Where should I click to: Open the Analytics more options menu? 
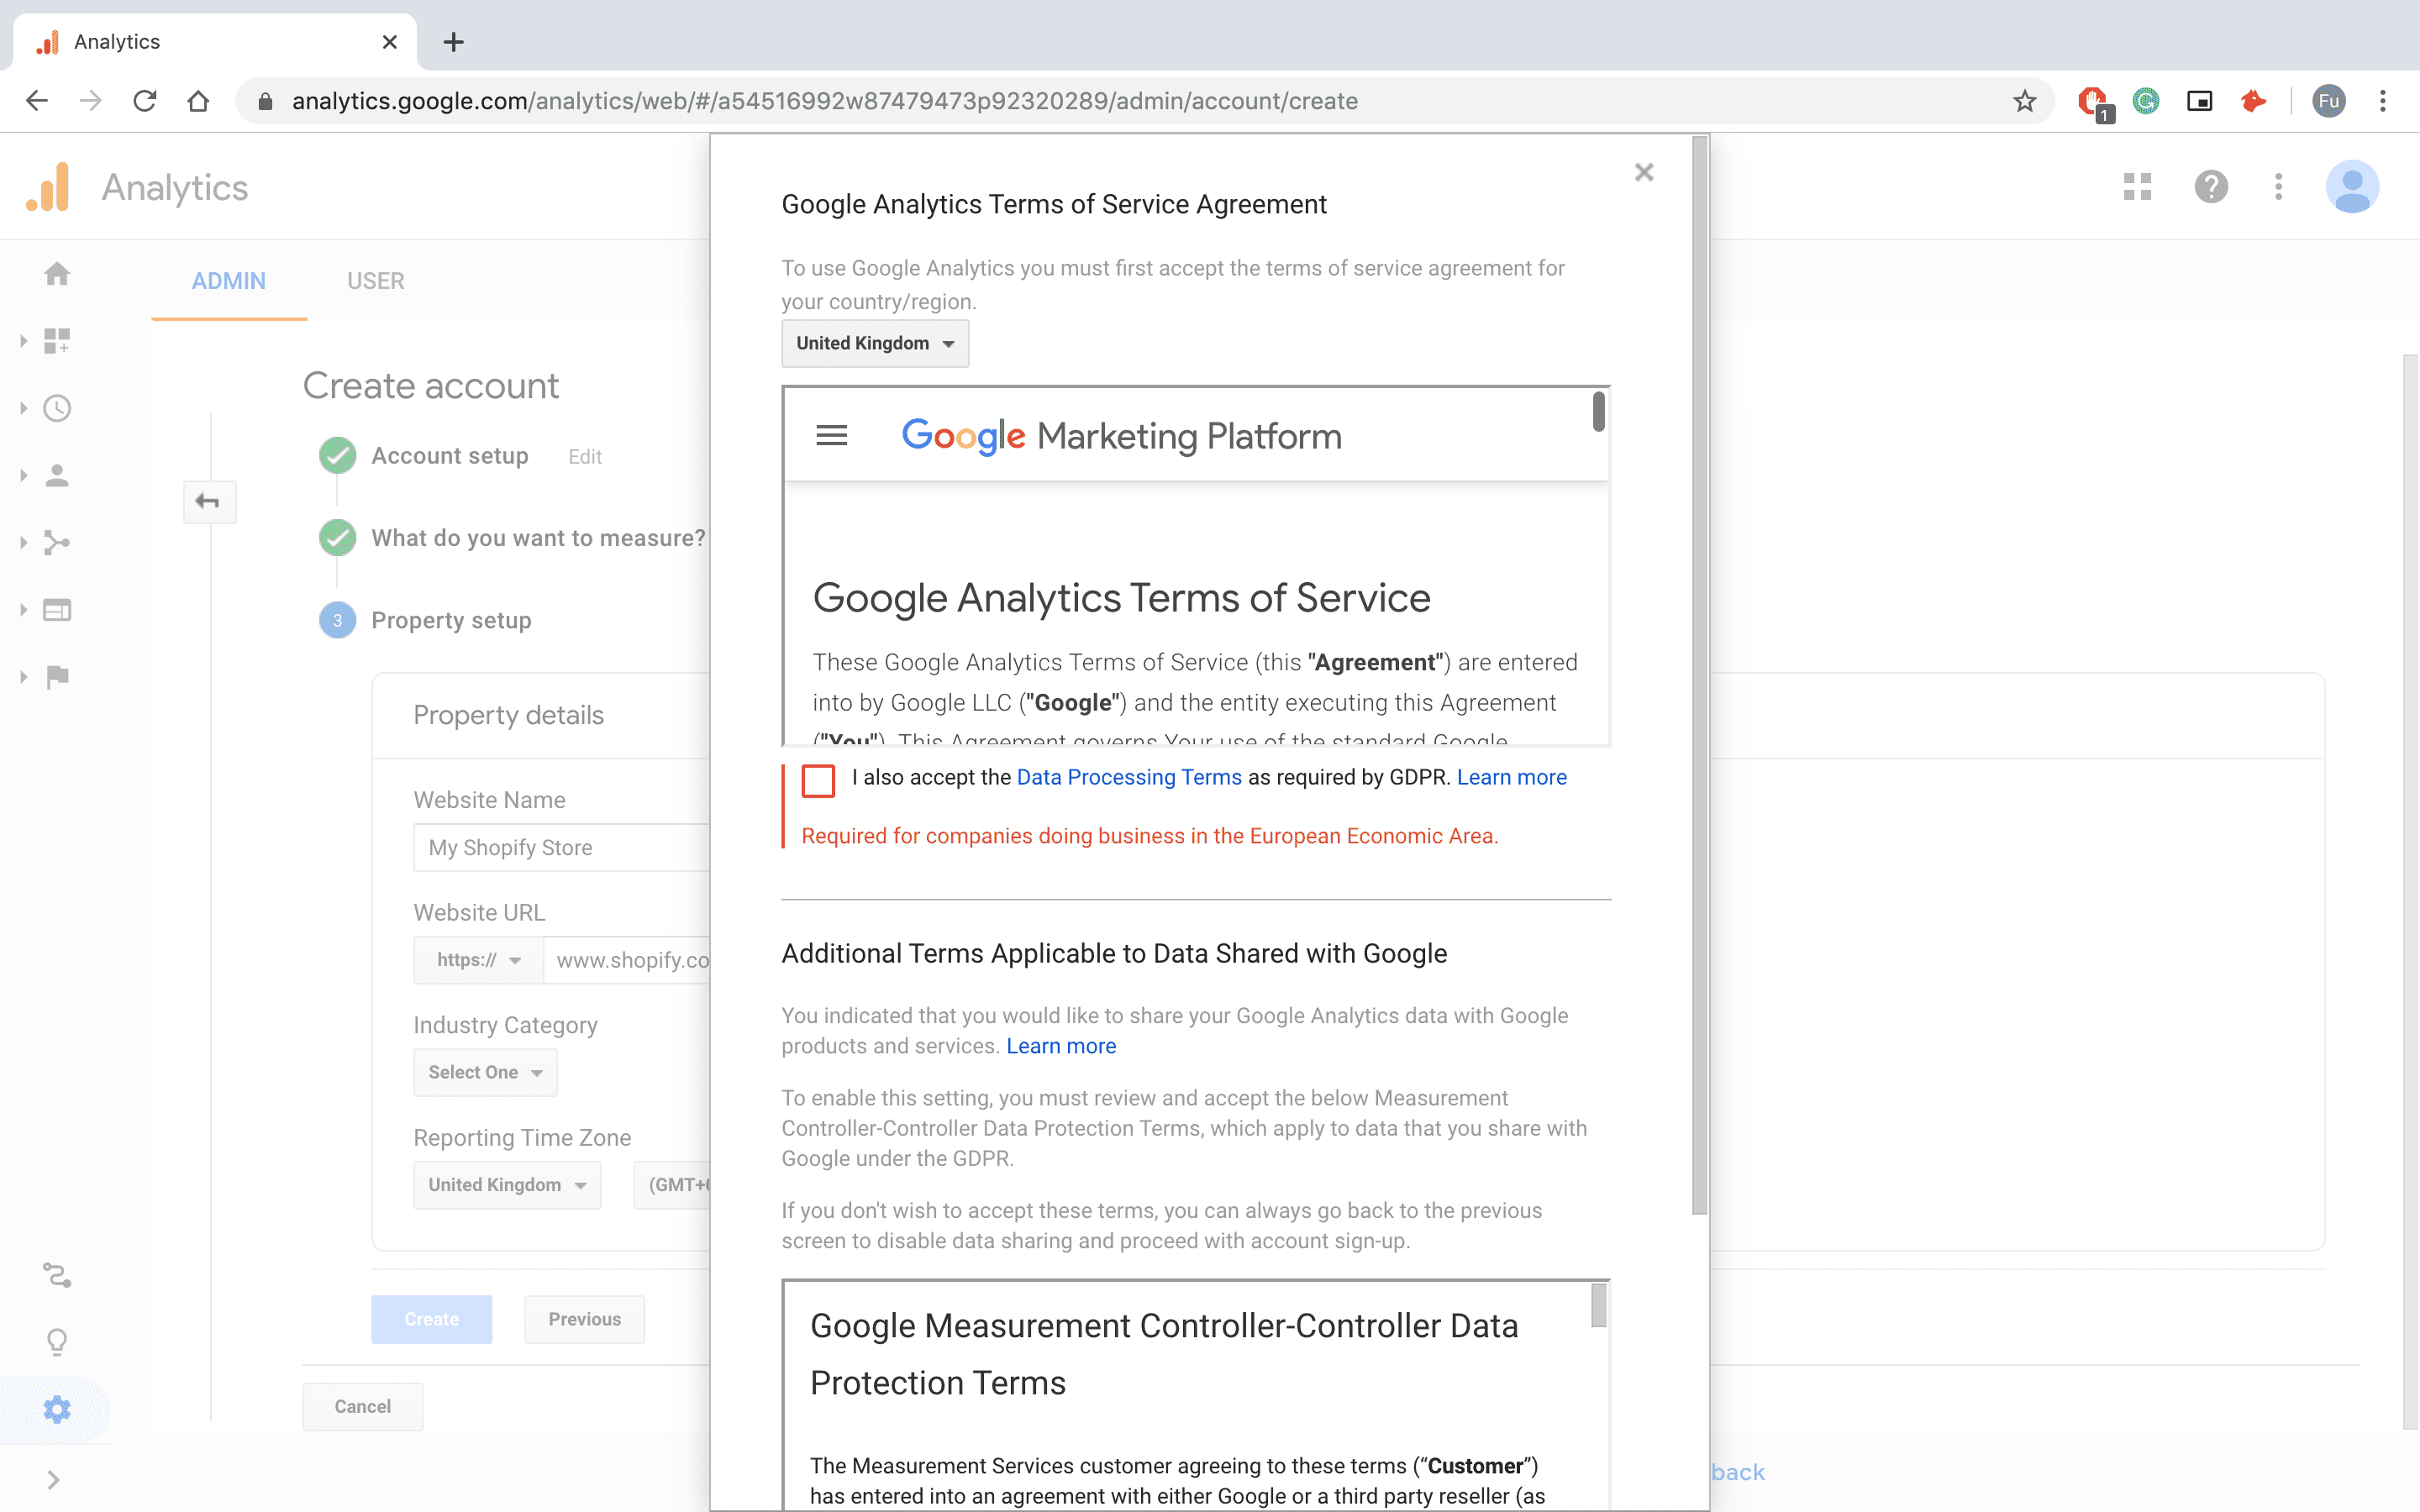pos(2278,187)
